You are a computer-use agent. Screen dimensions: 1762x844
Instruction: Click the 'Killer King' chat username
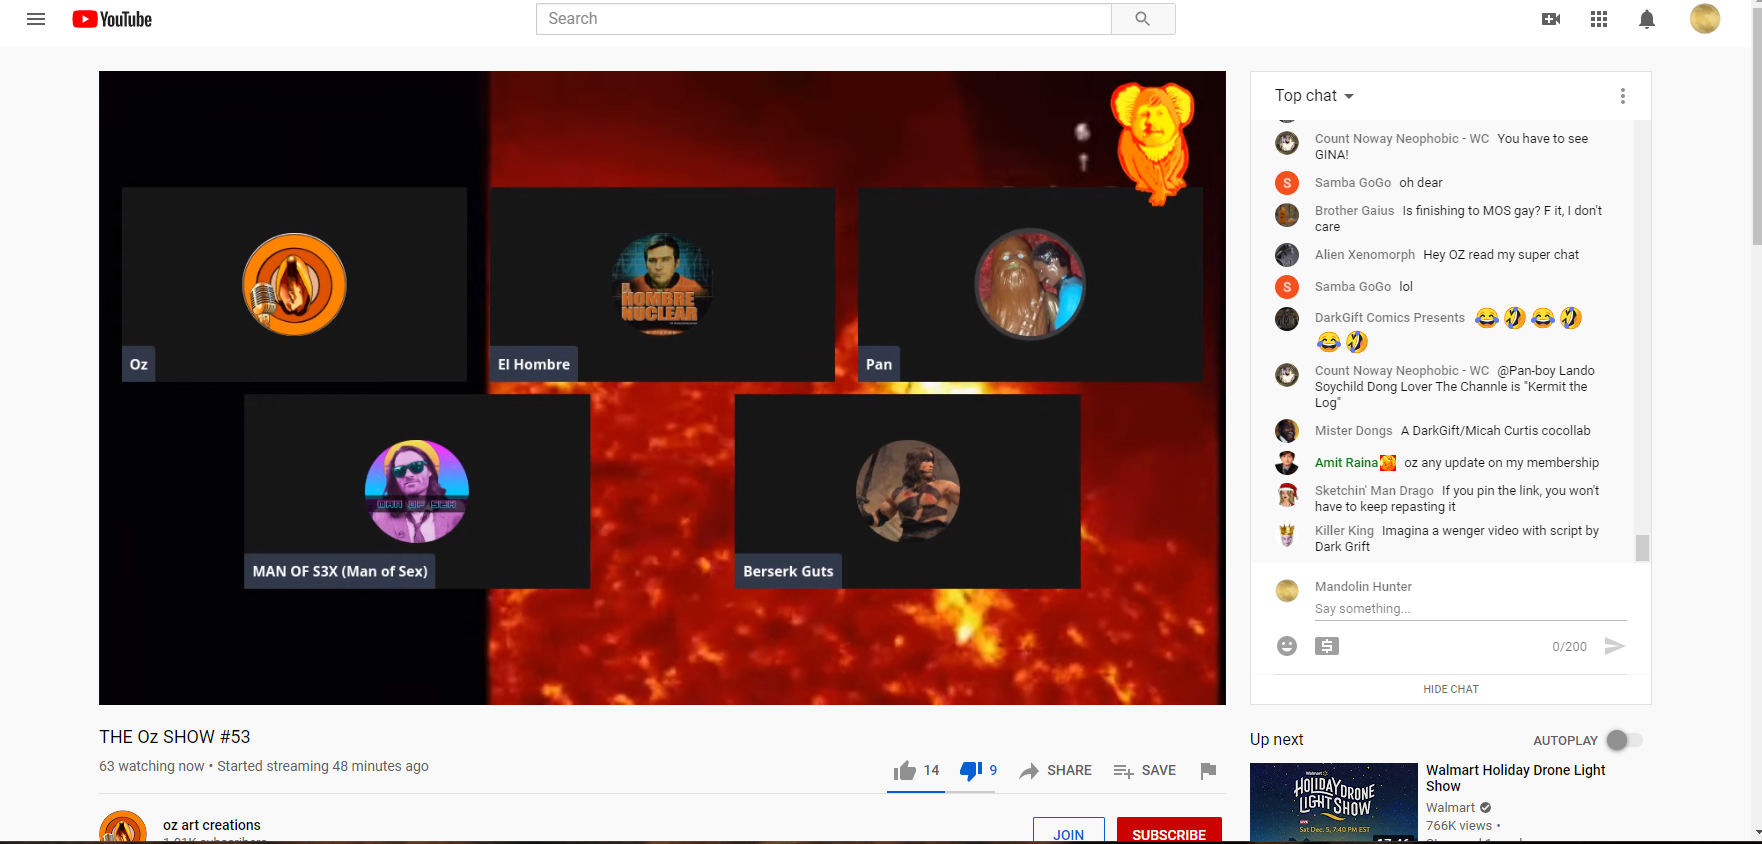tap(1344, 531)
